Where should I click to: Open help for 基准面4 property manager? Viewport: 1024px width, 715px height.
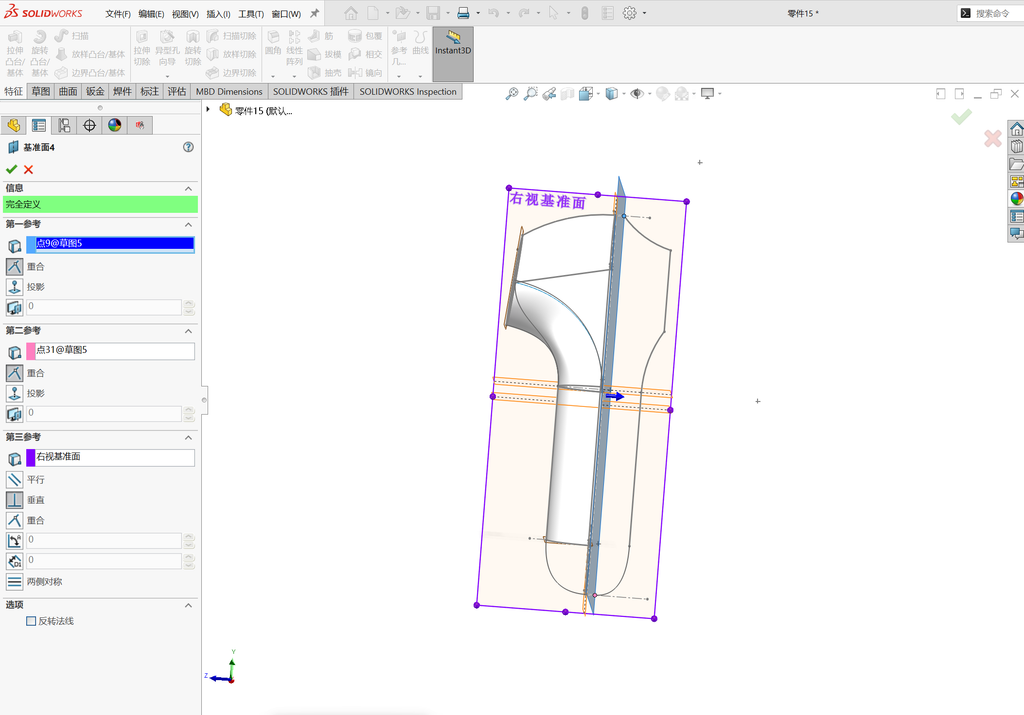[x=188, y=147]
